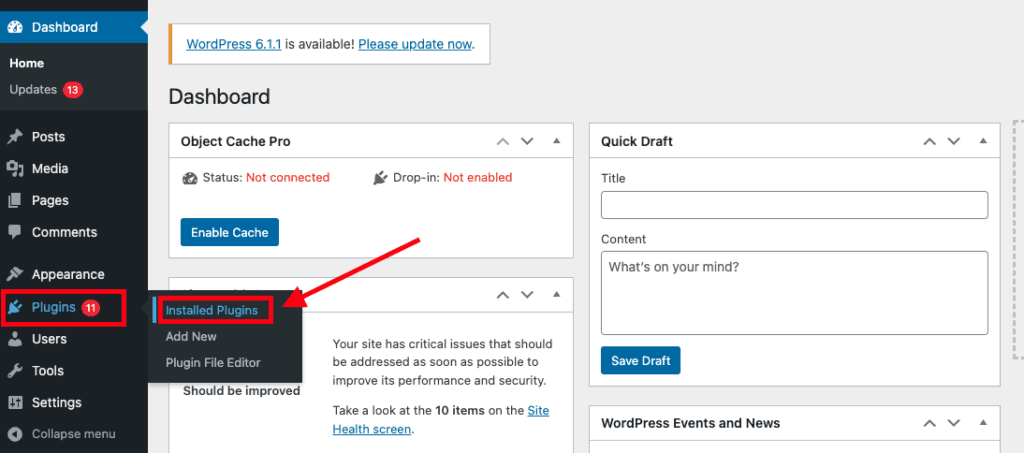This screenshot has width=1024, height=453.
Task: Click the Pages icon in sidebar
Action: pos(15,200)
